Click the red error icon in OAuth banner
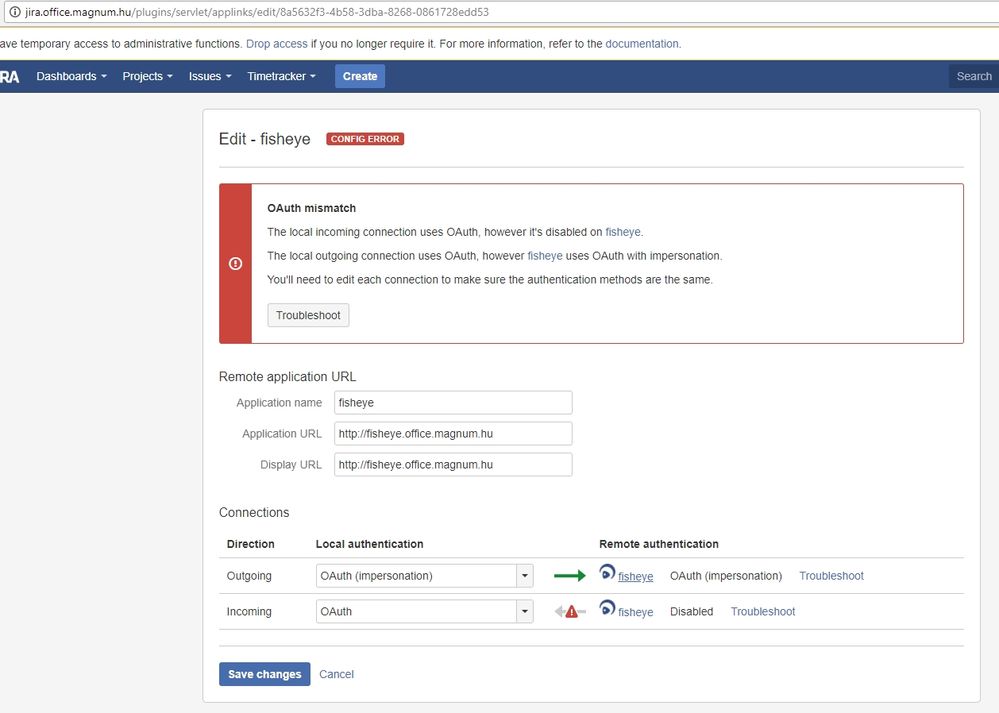The width and height of the screenshot is (999, 713). [235, 264]
